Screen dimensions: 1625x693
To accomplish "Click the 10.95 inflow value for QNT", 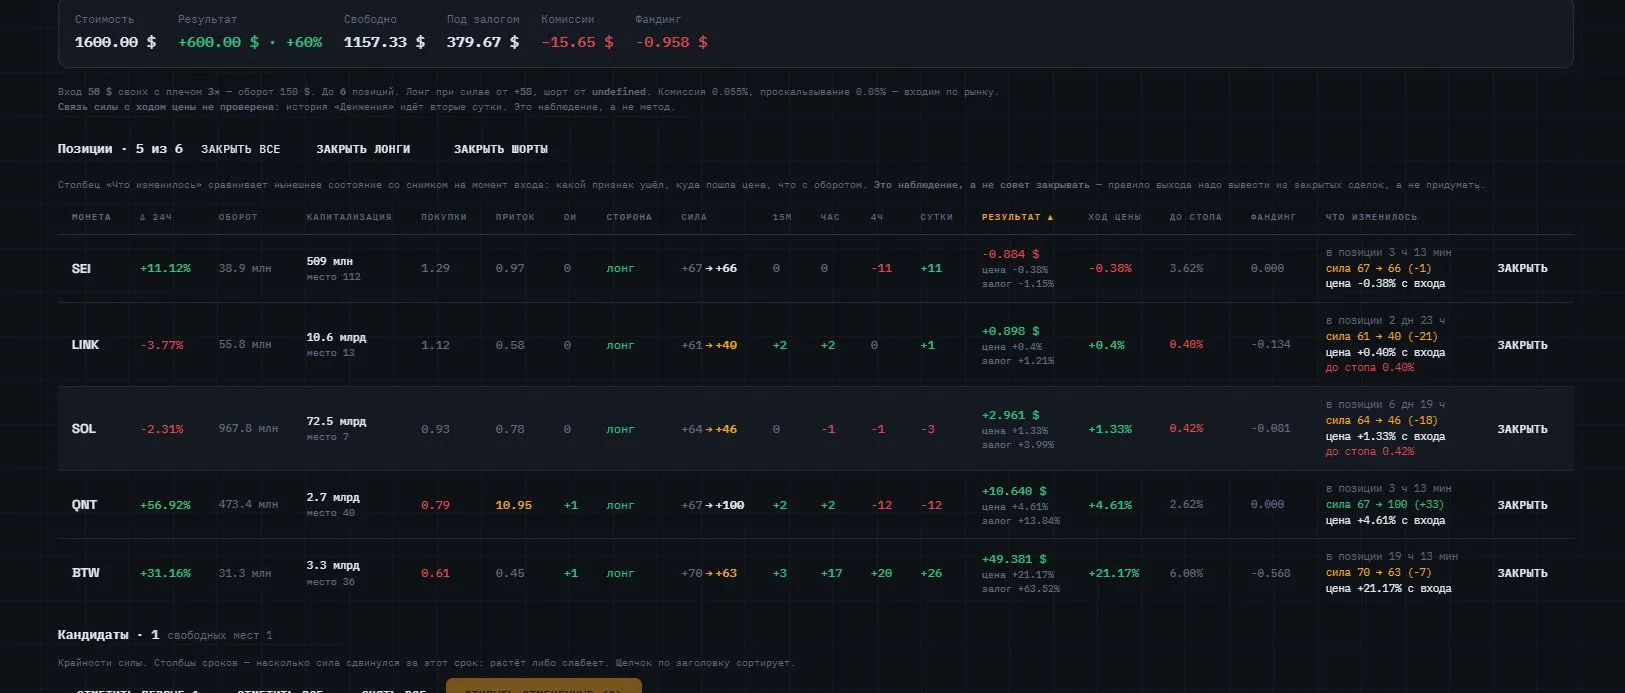I will pyautogui.click(x=514, y=505).
